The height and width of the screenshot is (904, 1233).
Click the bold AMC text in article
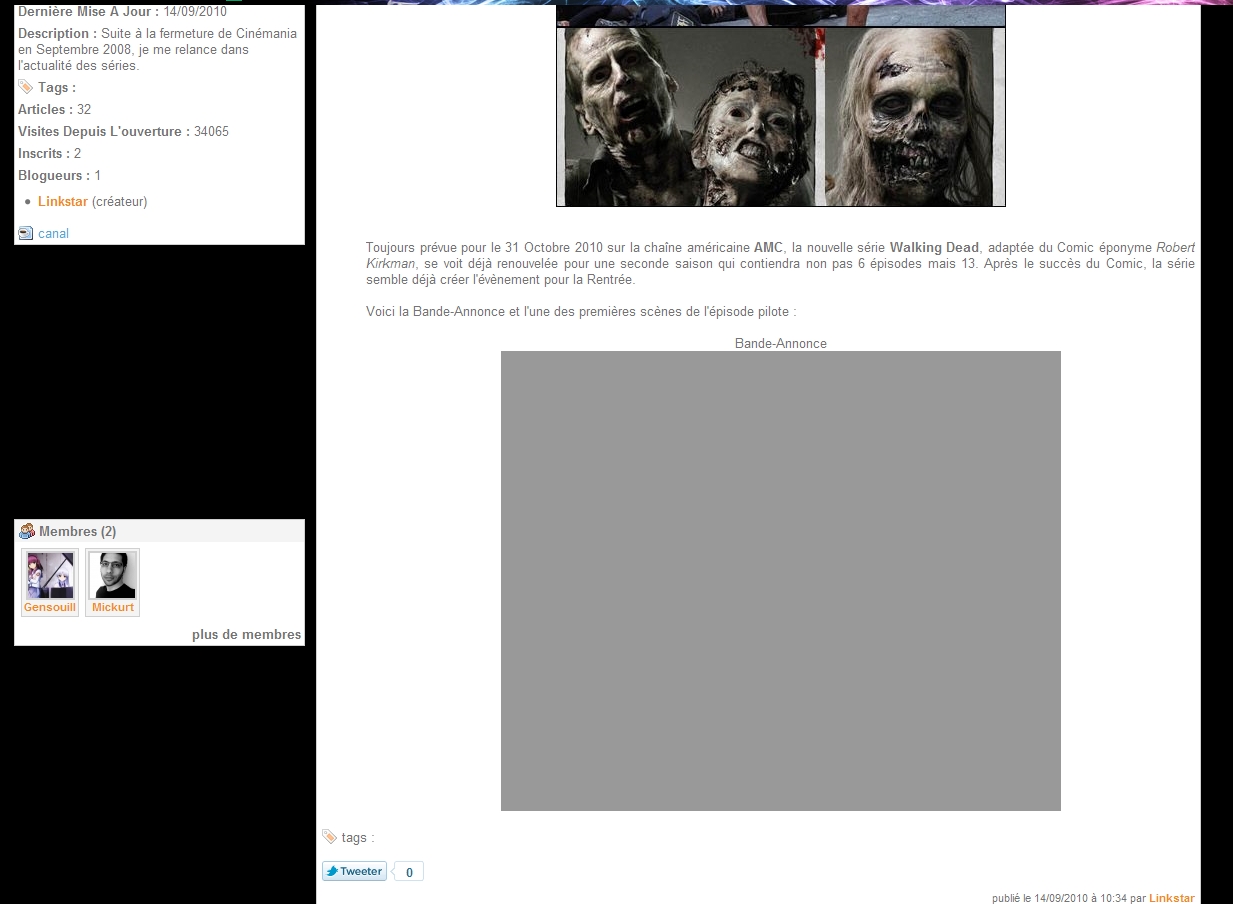[768, 248]
